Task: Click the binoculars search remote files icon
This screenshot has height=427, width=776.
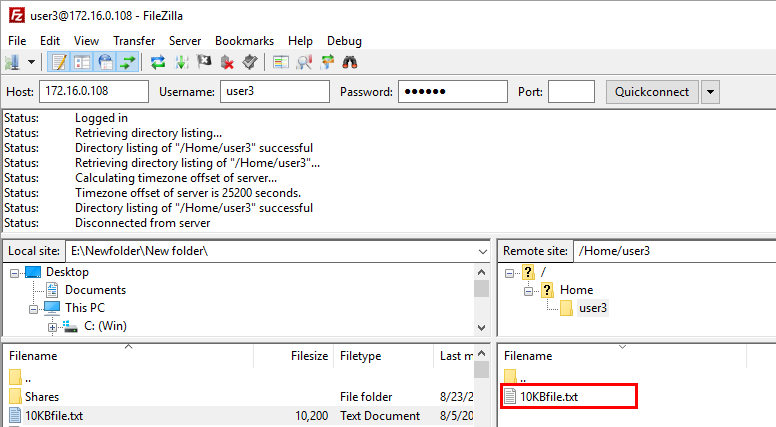Action: coord(350,62)
